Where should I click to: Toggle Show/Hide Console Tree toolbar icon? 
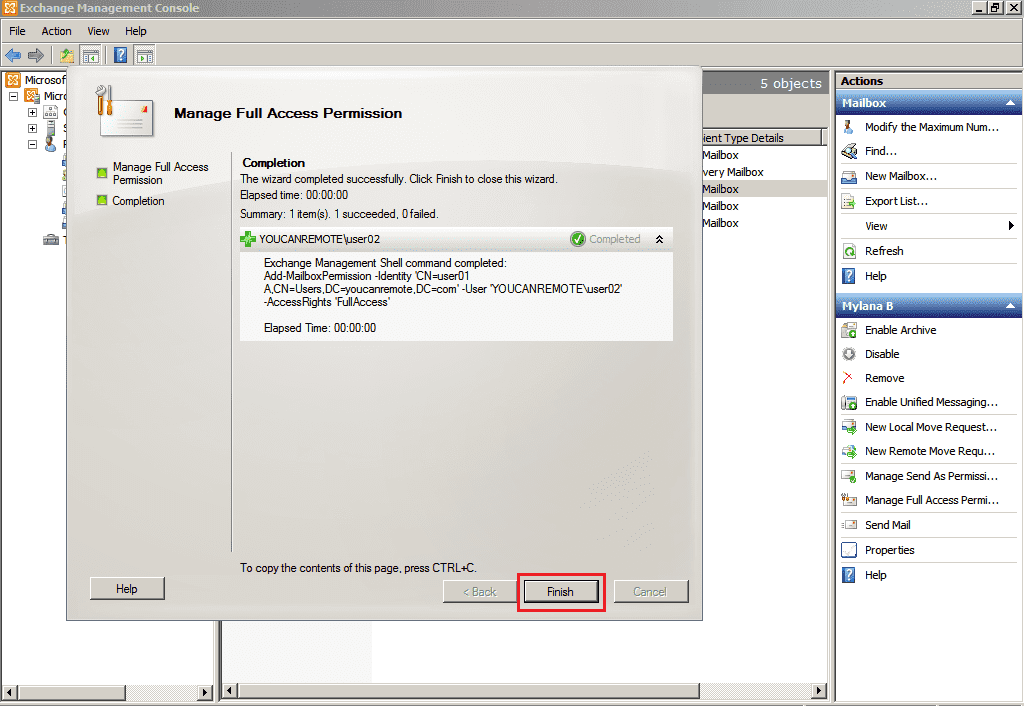[90, 55]
